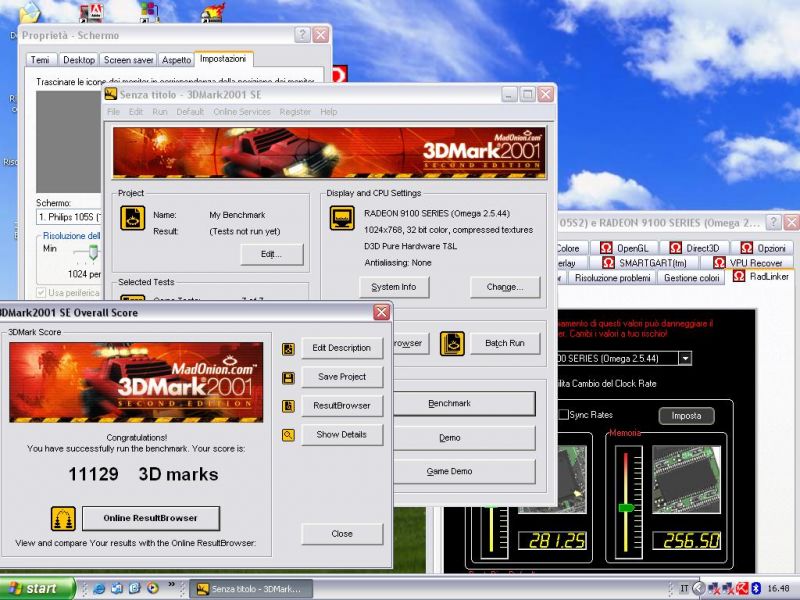Switch to the Screen saver tab
The height and width of the screenshot is (600, 800).
(128, 60)
